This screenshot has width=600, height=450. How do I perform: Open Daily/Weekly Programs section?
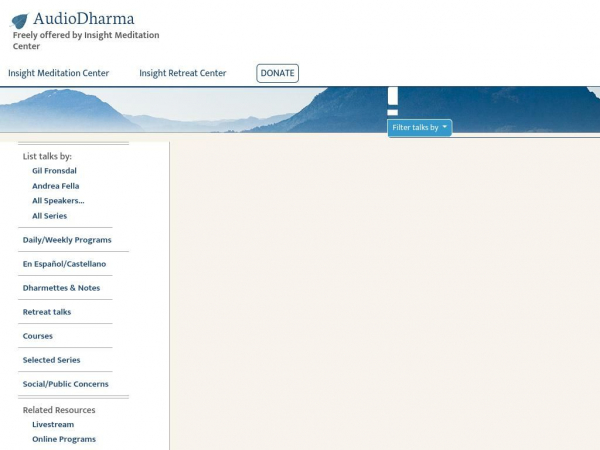point(67,240)
